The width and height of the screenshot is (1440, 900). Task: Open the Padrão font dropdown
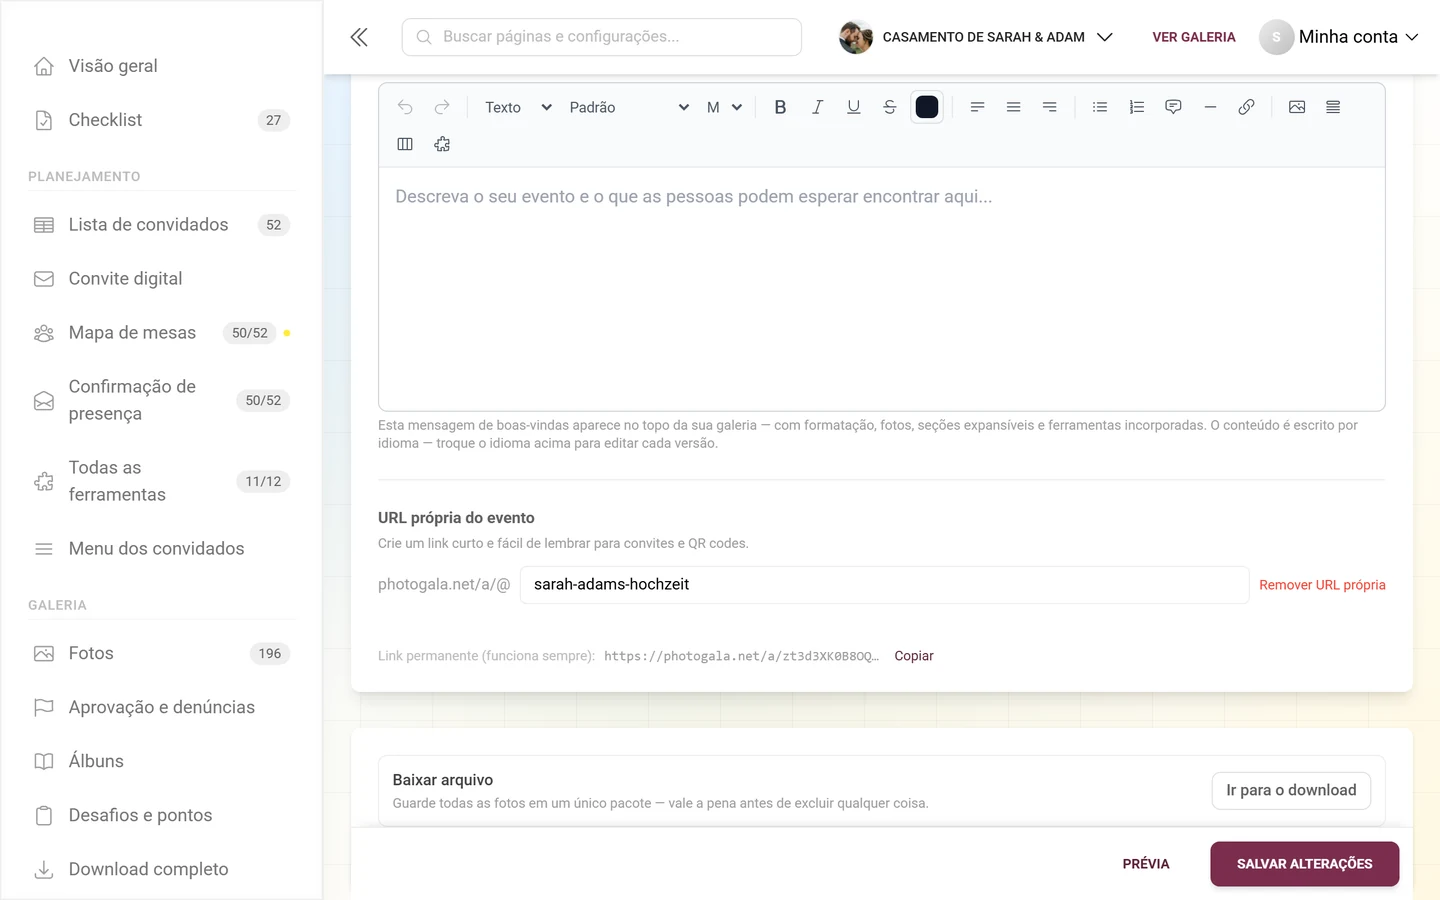point(629,107)
